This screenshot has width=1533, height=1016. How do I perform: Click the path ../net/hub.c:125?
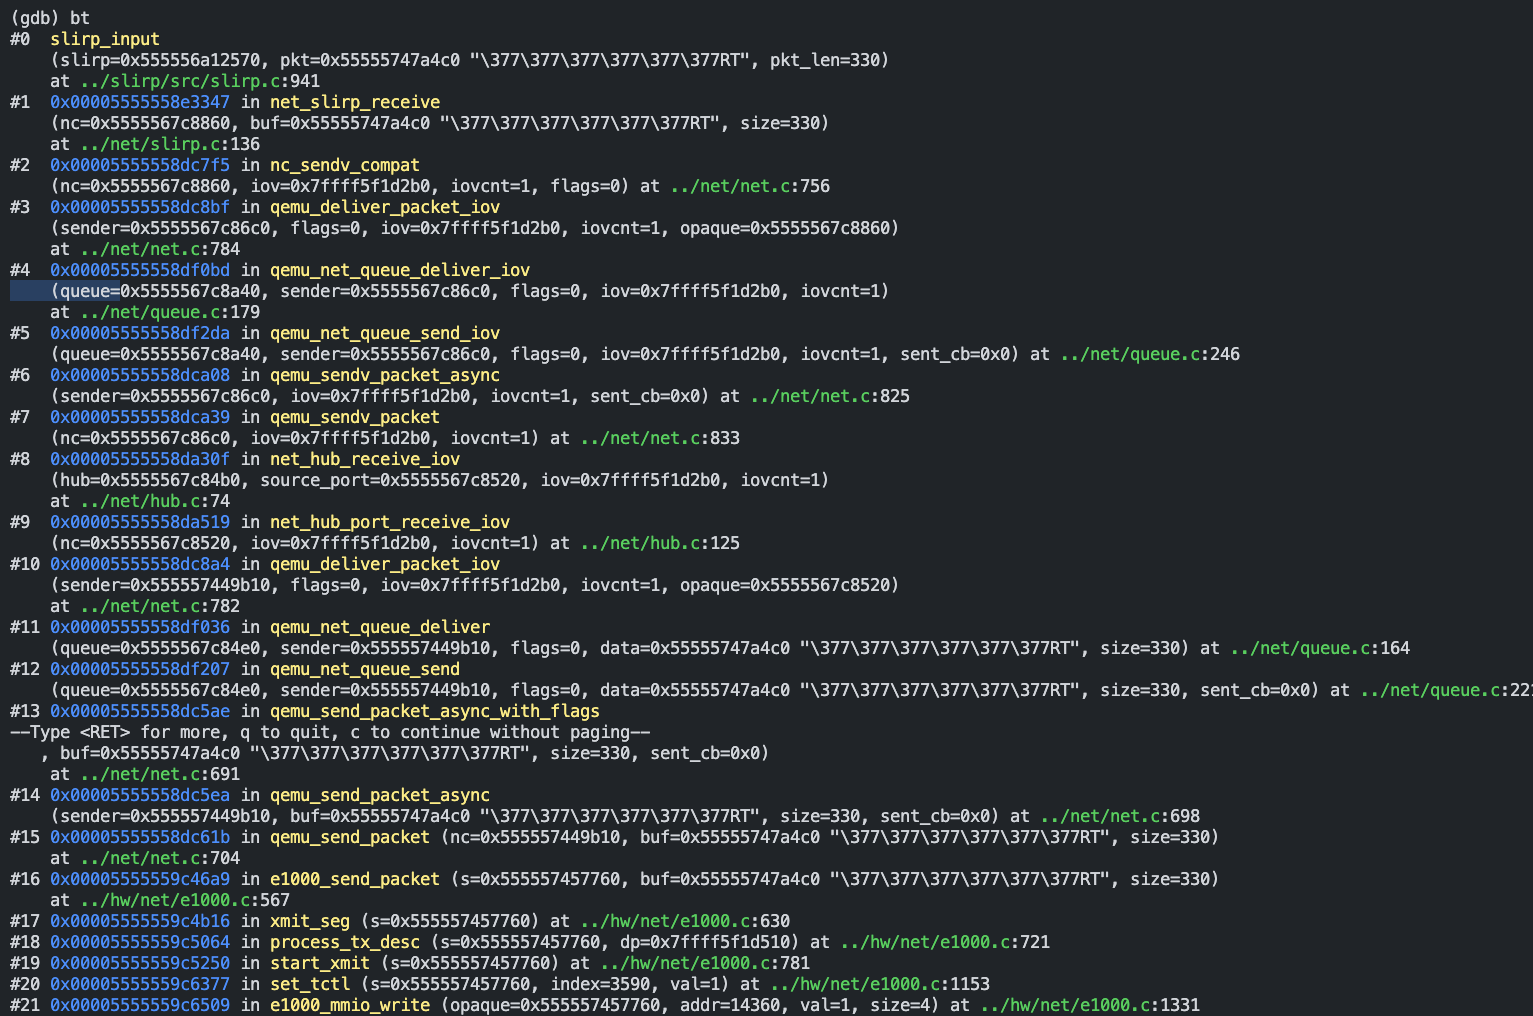tap(660, 543)
